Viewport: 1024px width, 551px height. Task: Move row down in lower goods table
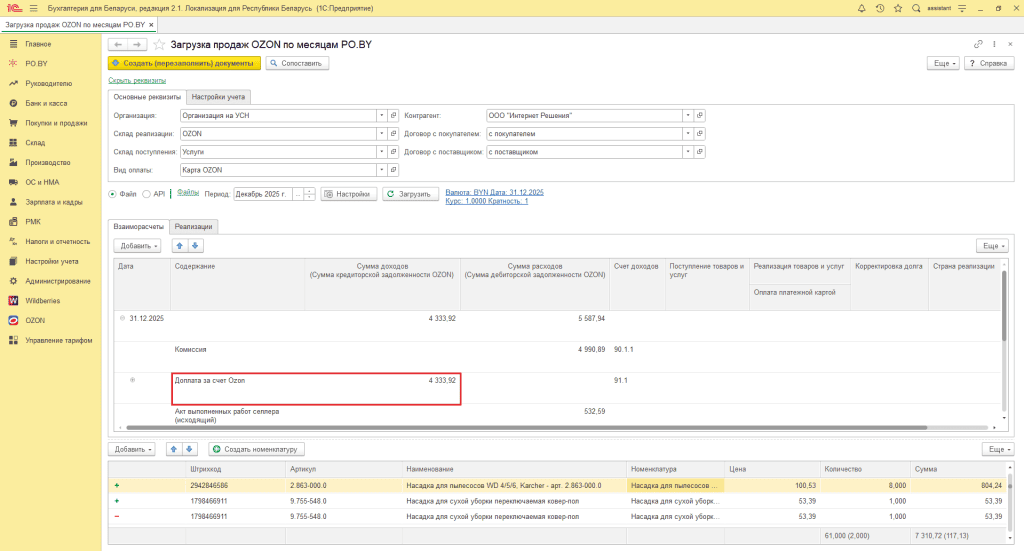pyautogui.click(x=189, y=449)
